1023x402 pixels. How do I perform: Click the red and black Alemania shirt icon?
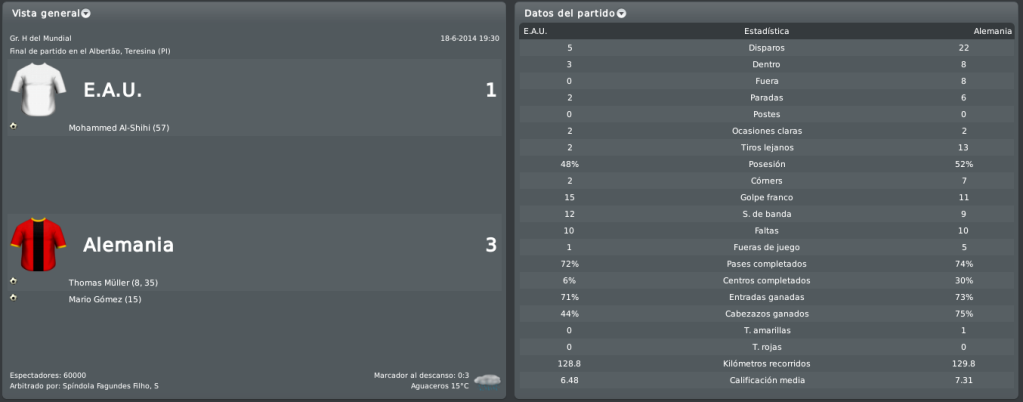38,244
